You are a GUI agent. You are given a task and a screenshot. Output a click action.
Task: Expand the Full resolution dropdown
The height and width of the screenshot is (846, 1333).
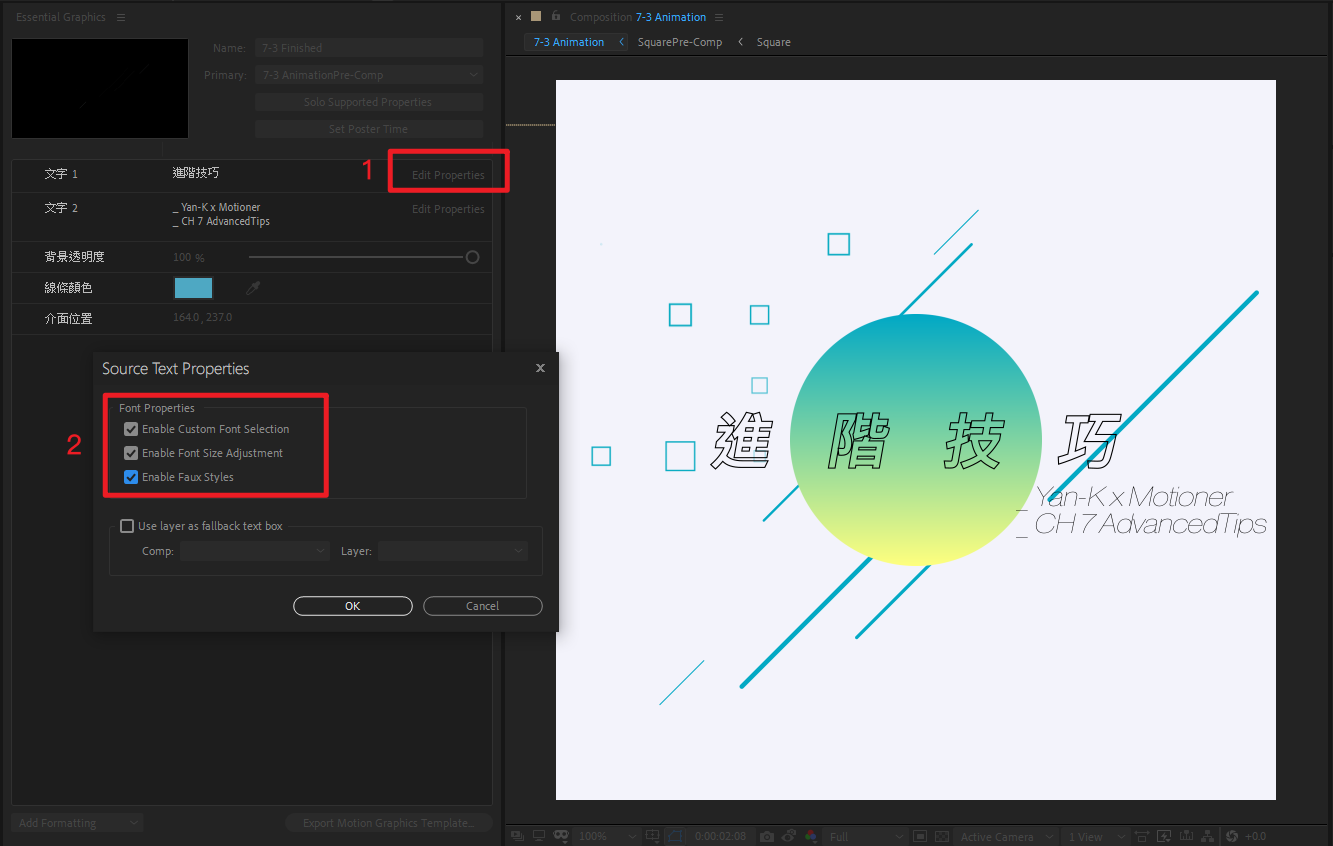click(x=866, y=836)
